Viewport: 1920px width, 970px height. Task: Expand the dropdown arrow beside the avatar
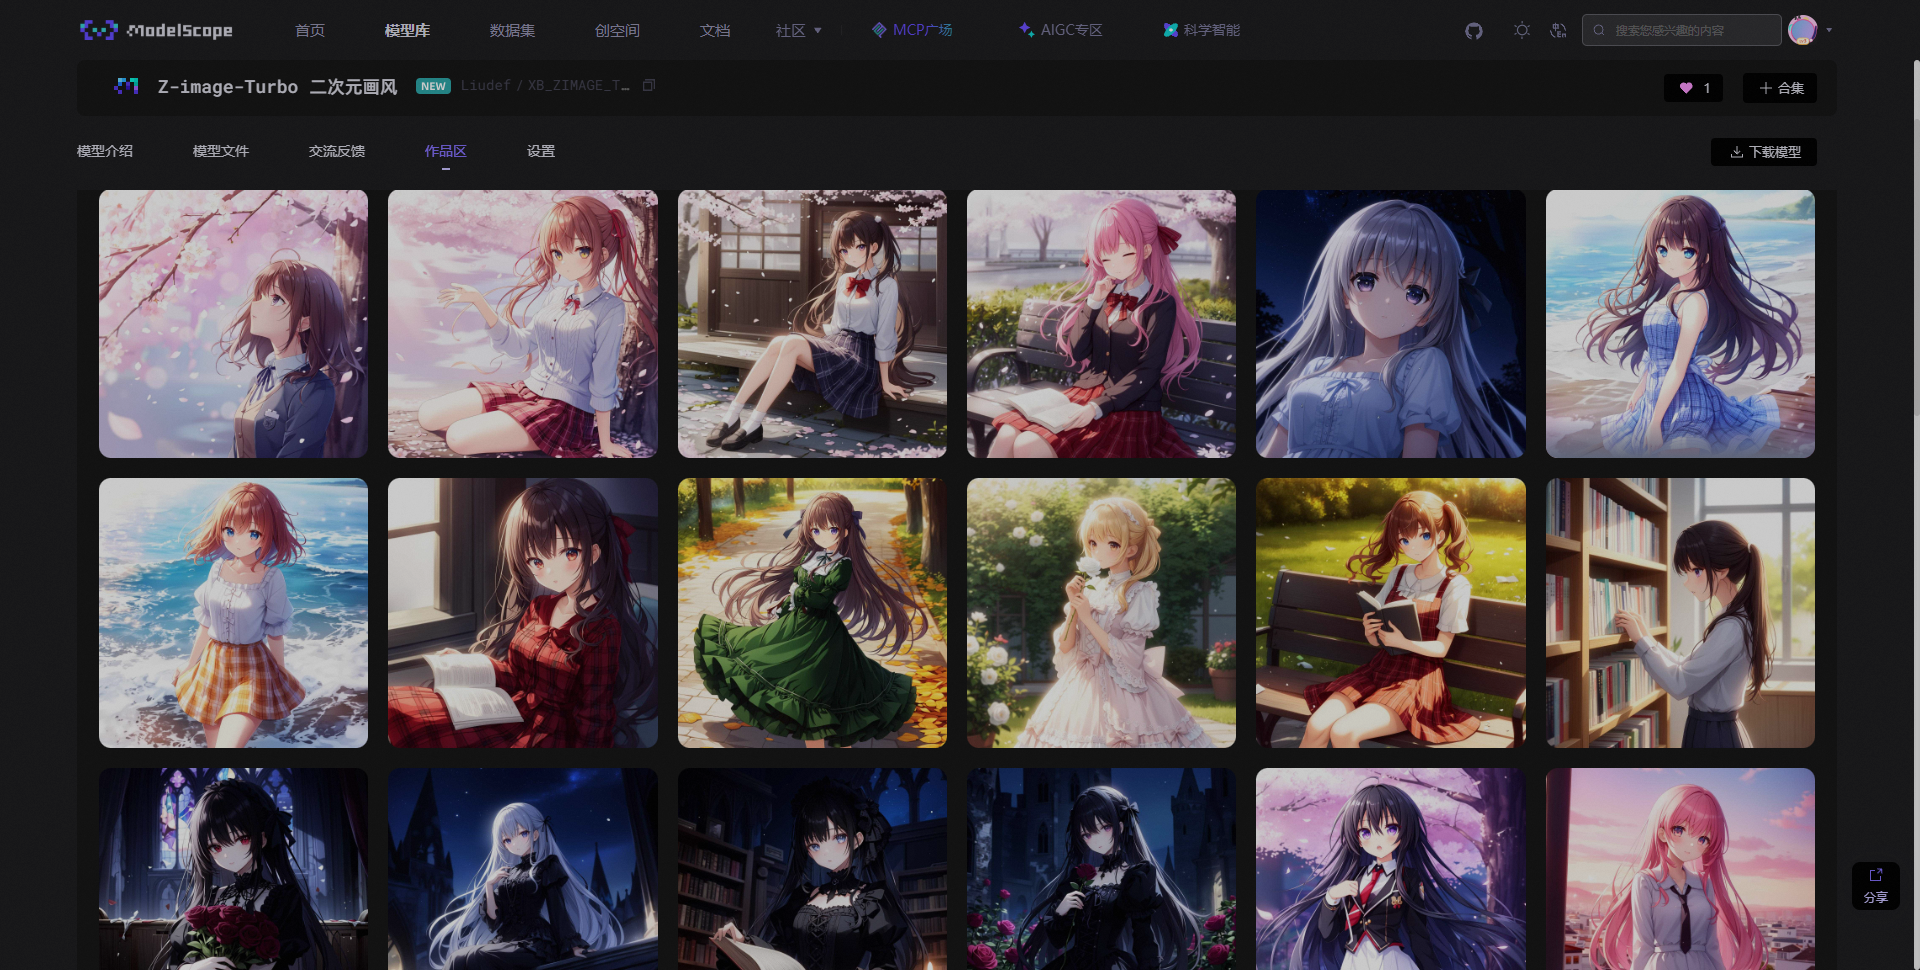(x=1829, y=30)
